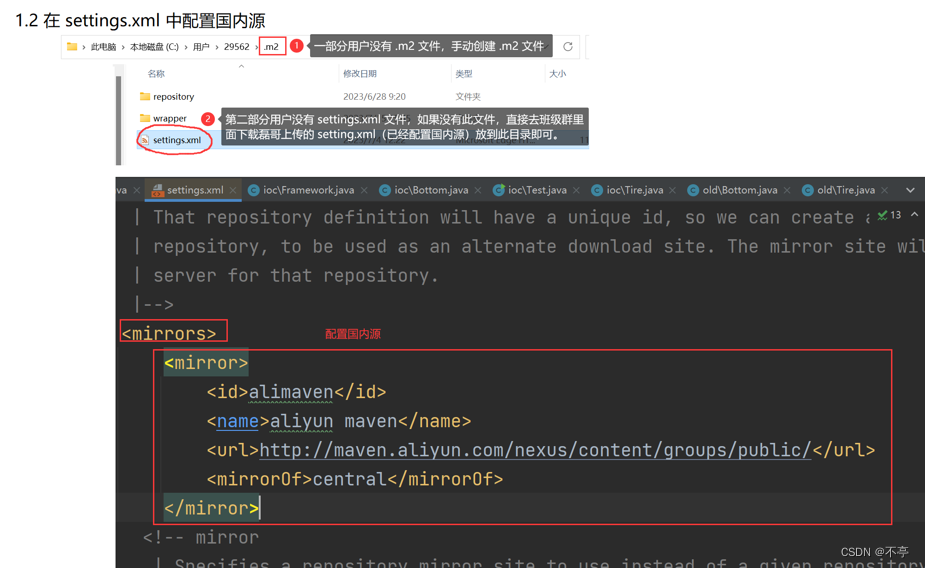Refresh the Explorer folder view
The width and height of the screenshot is (925, 568).
point(568,47)
